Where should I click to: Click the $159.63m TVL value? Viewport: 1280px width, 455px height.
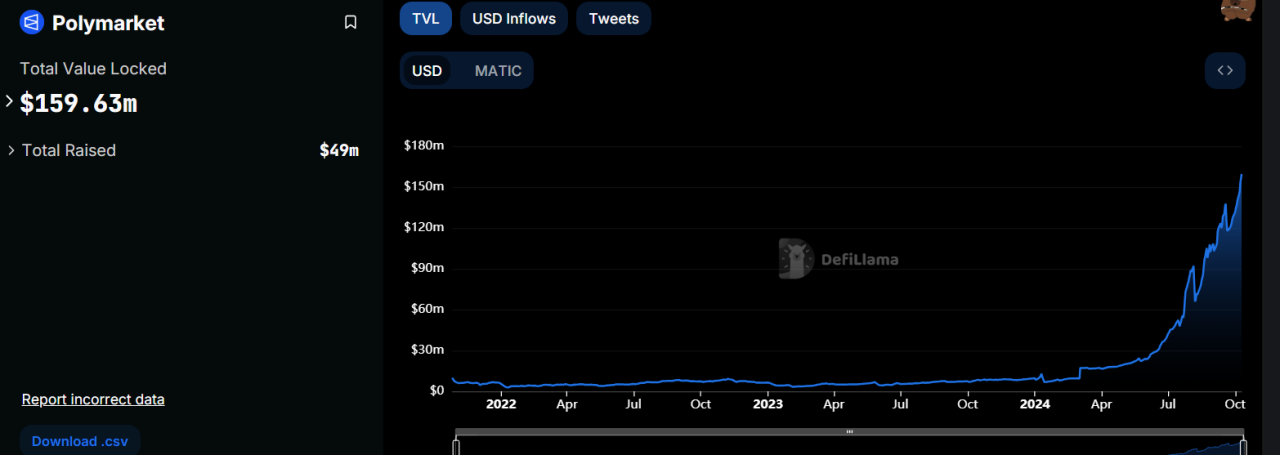coord(78,103)
